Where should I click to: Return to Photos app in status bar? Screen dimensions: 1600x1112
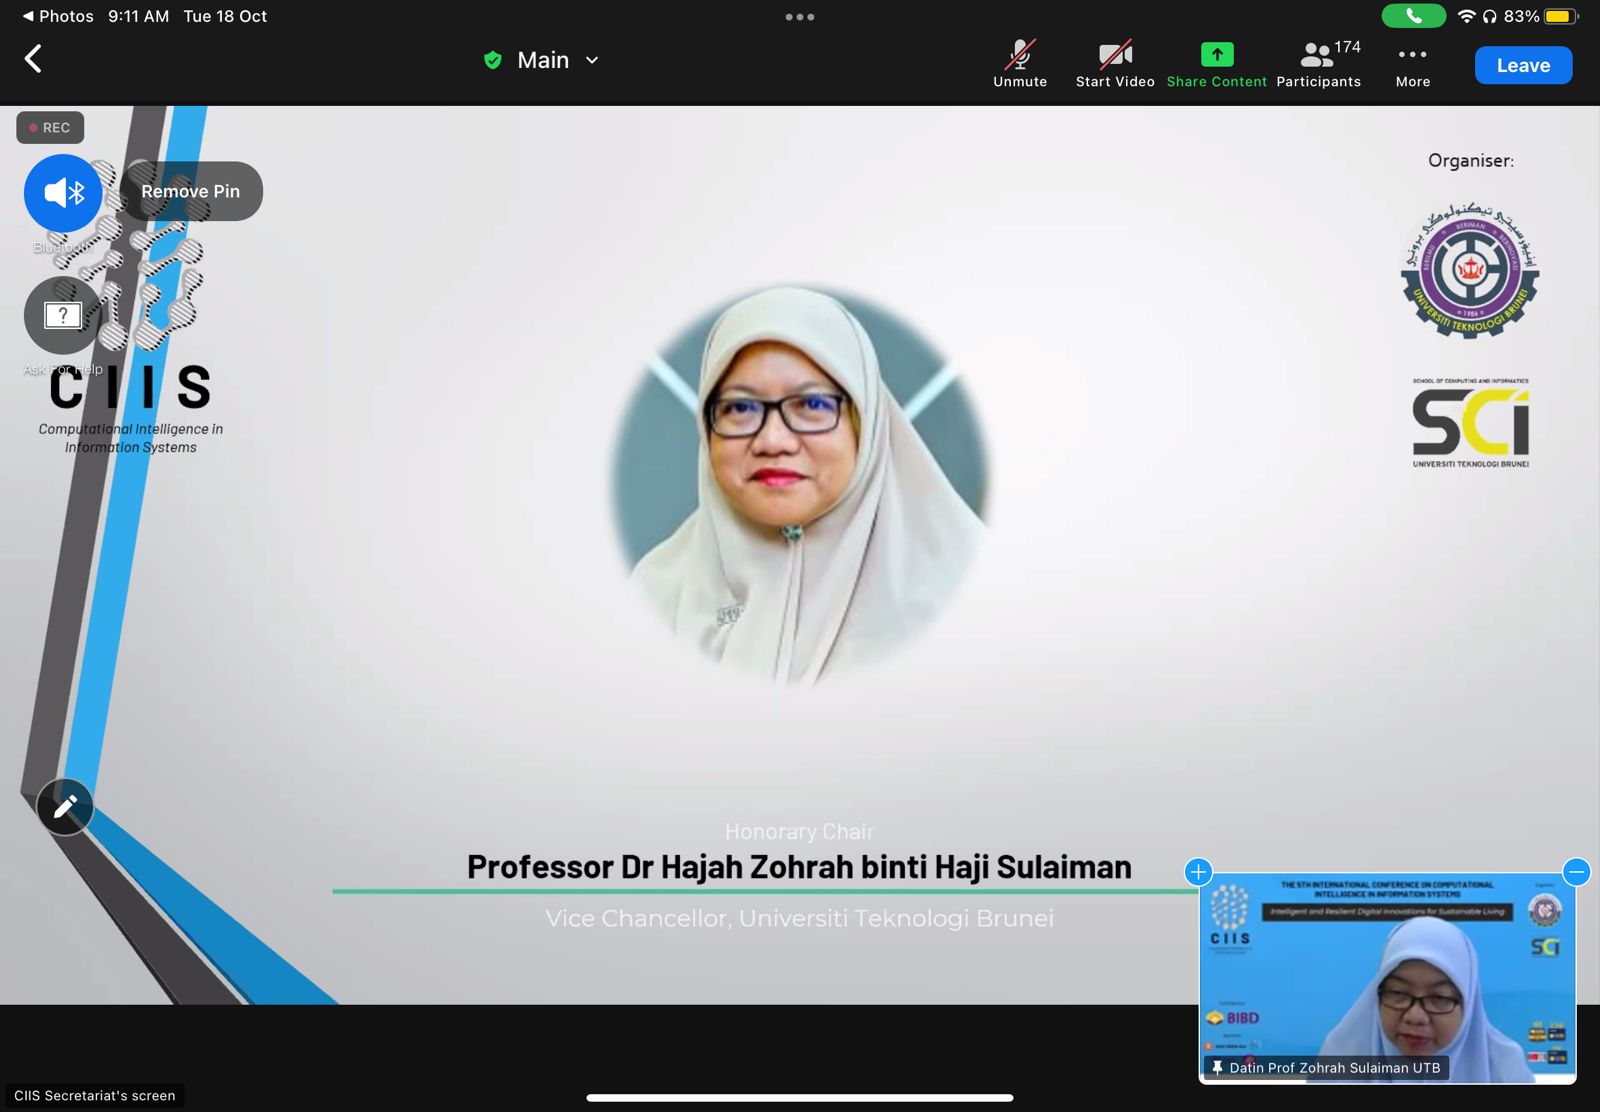[58, 16]
